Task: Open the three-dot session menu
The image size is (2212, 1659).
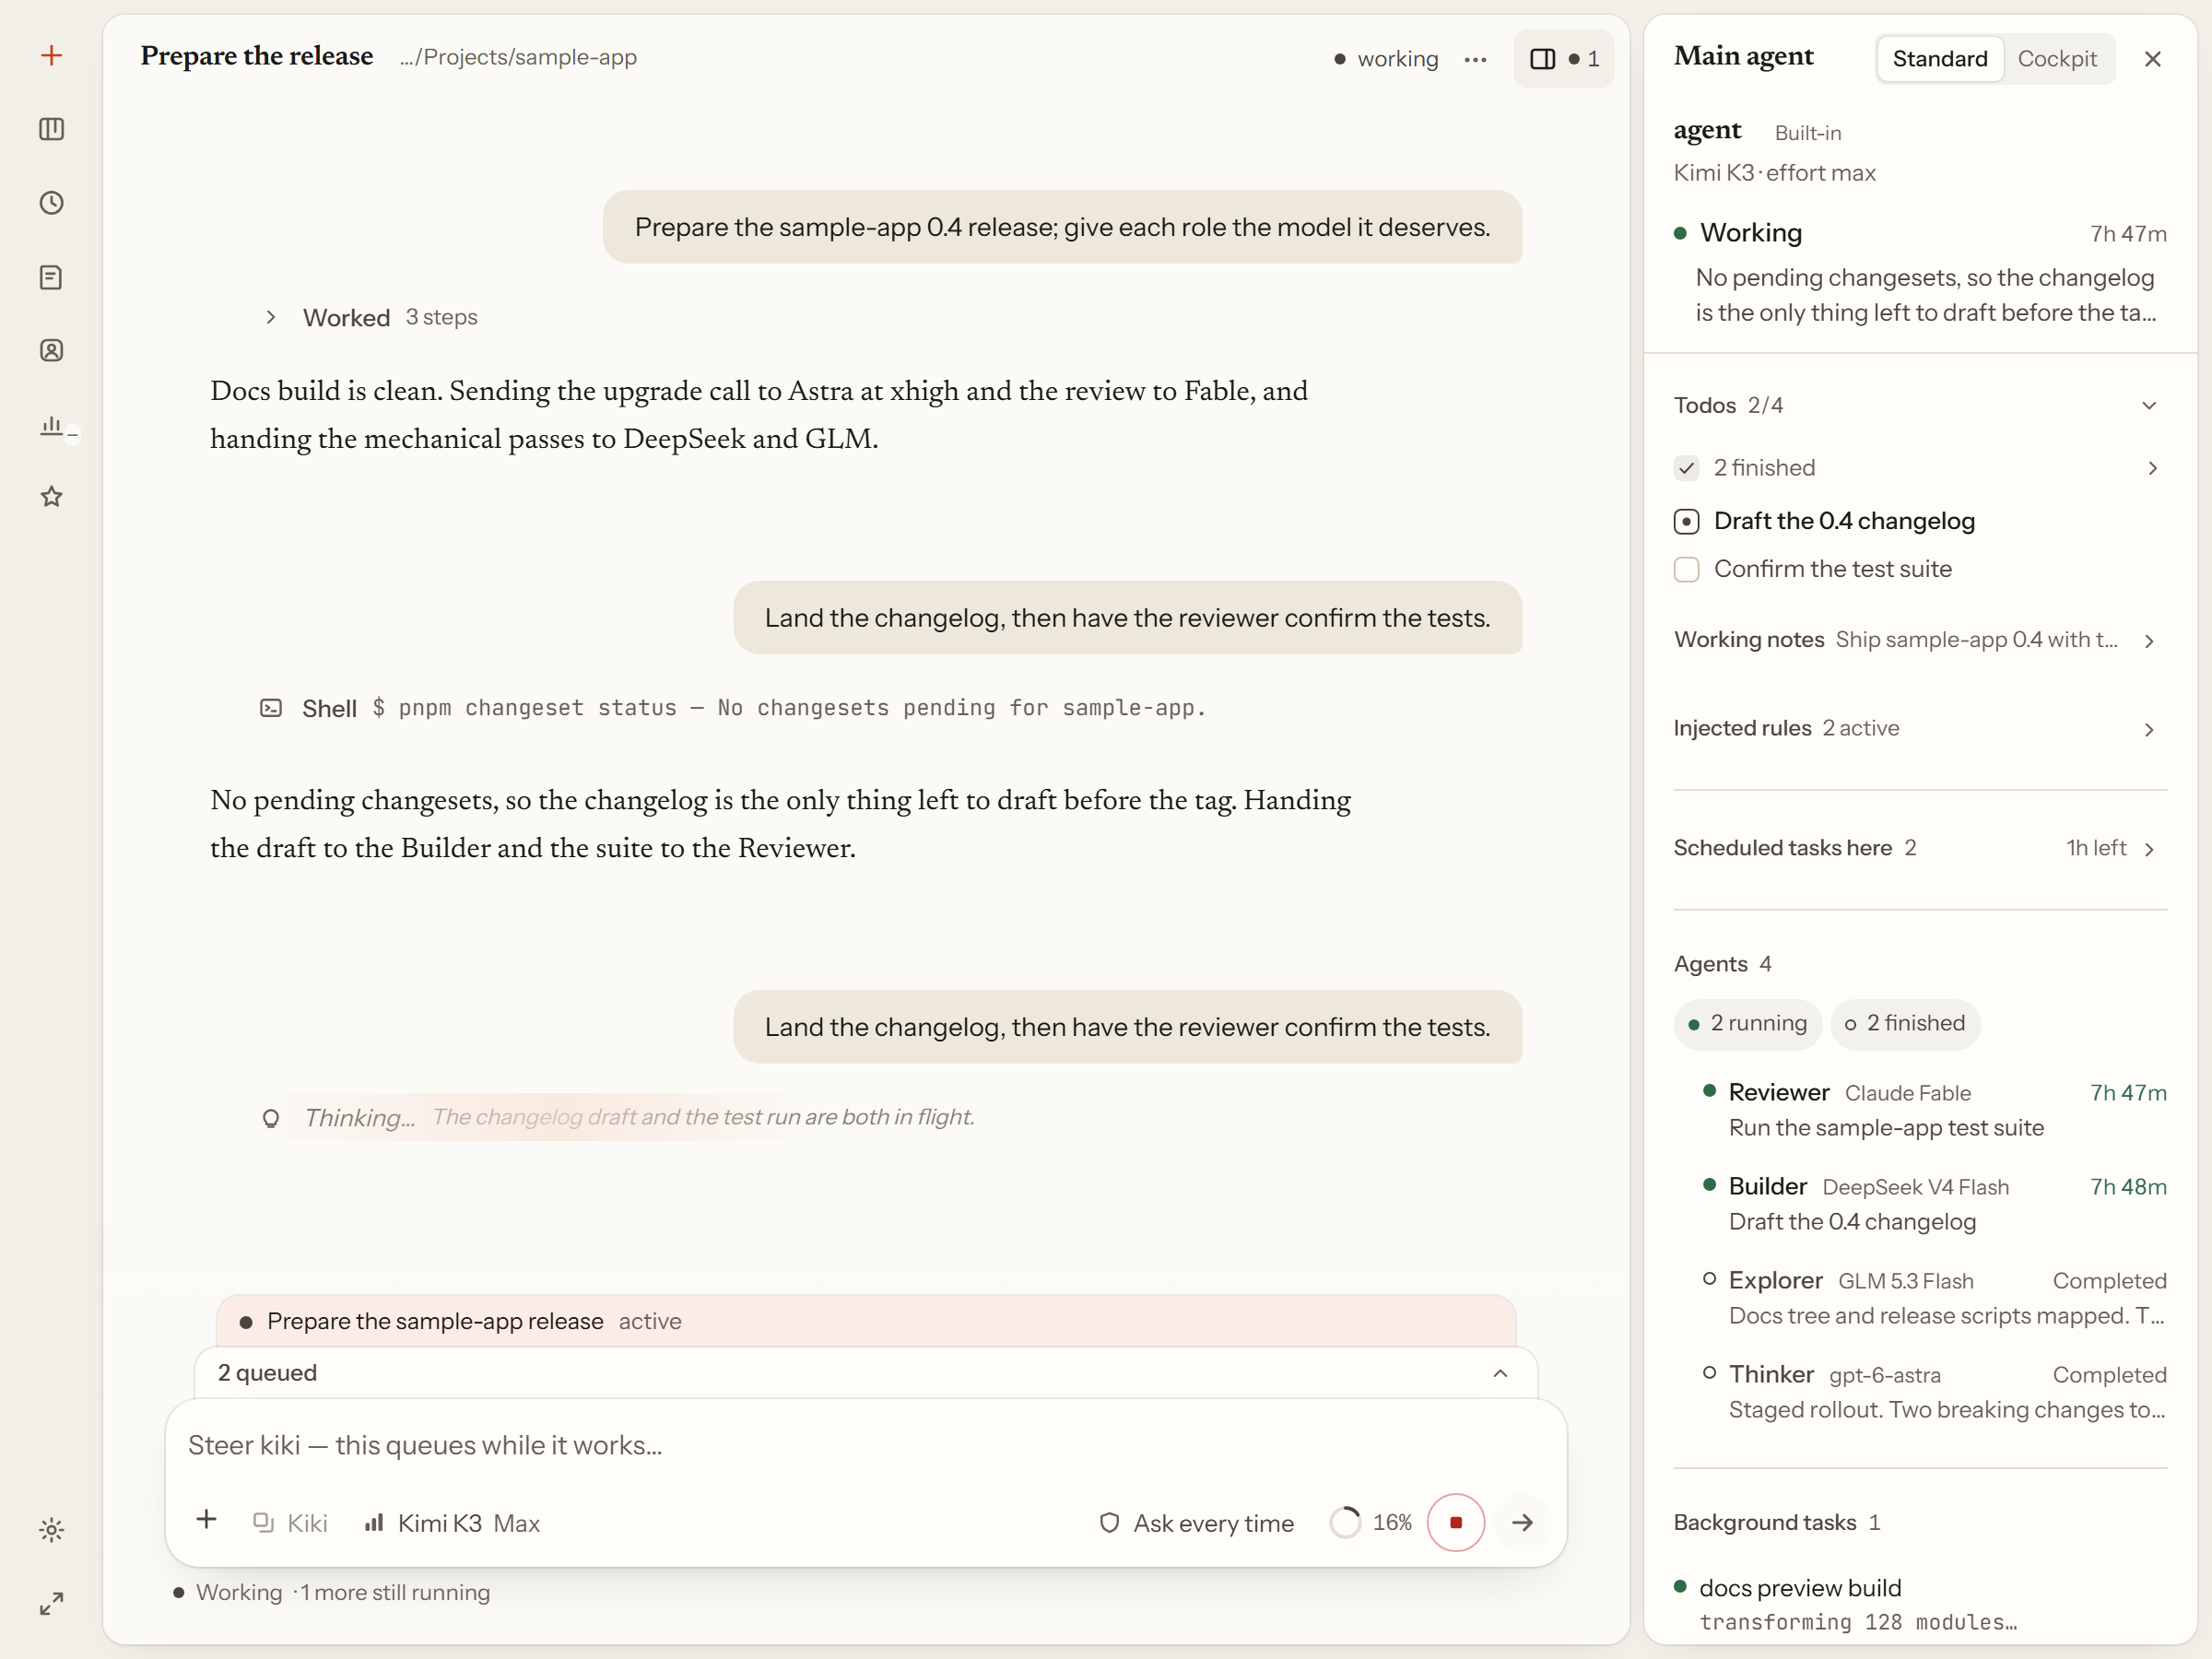Action: pyautogui.click(x=1475, y=59)
